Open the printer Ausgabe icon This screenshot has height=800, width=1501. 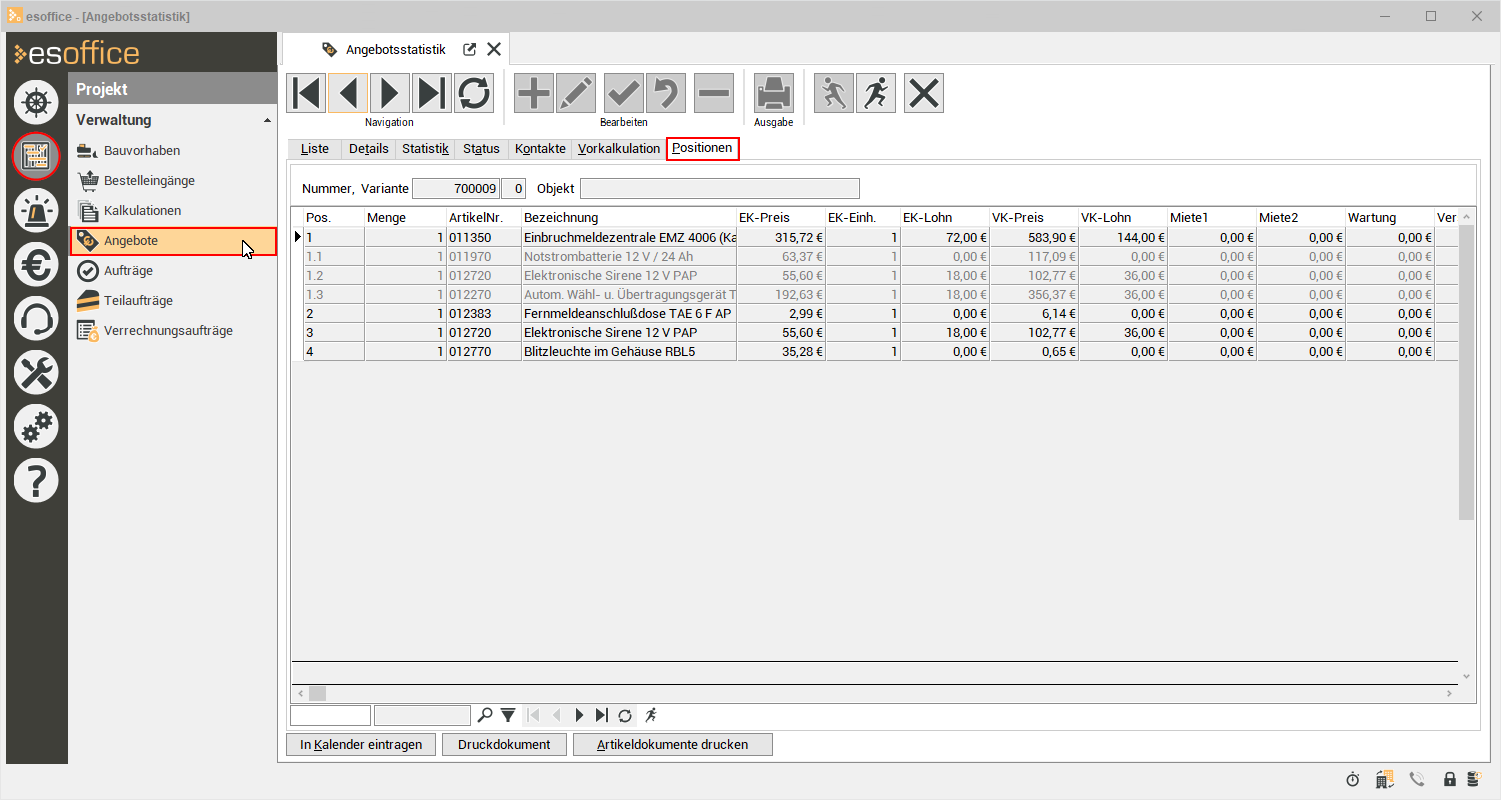click(x=774, y=93)
